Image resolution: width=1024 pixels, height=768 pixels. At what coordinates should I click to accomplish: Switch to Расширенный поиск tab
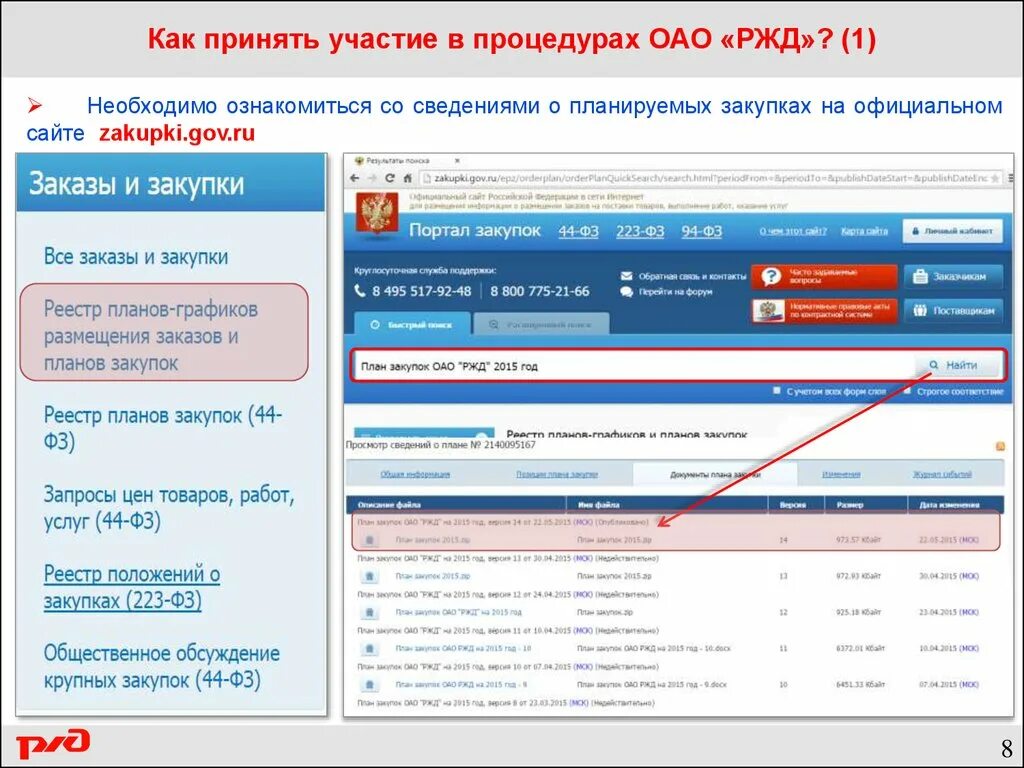(541, 324)
